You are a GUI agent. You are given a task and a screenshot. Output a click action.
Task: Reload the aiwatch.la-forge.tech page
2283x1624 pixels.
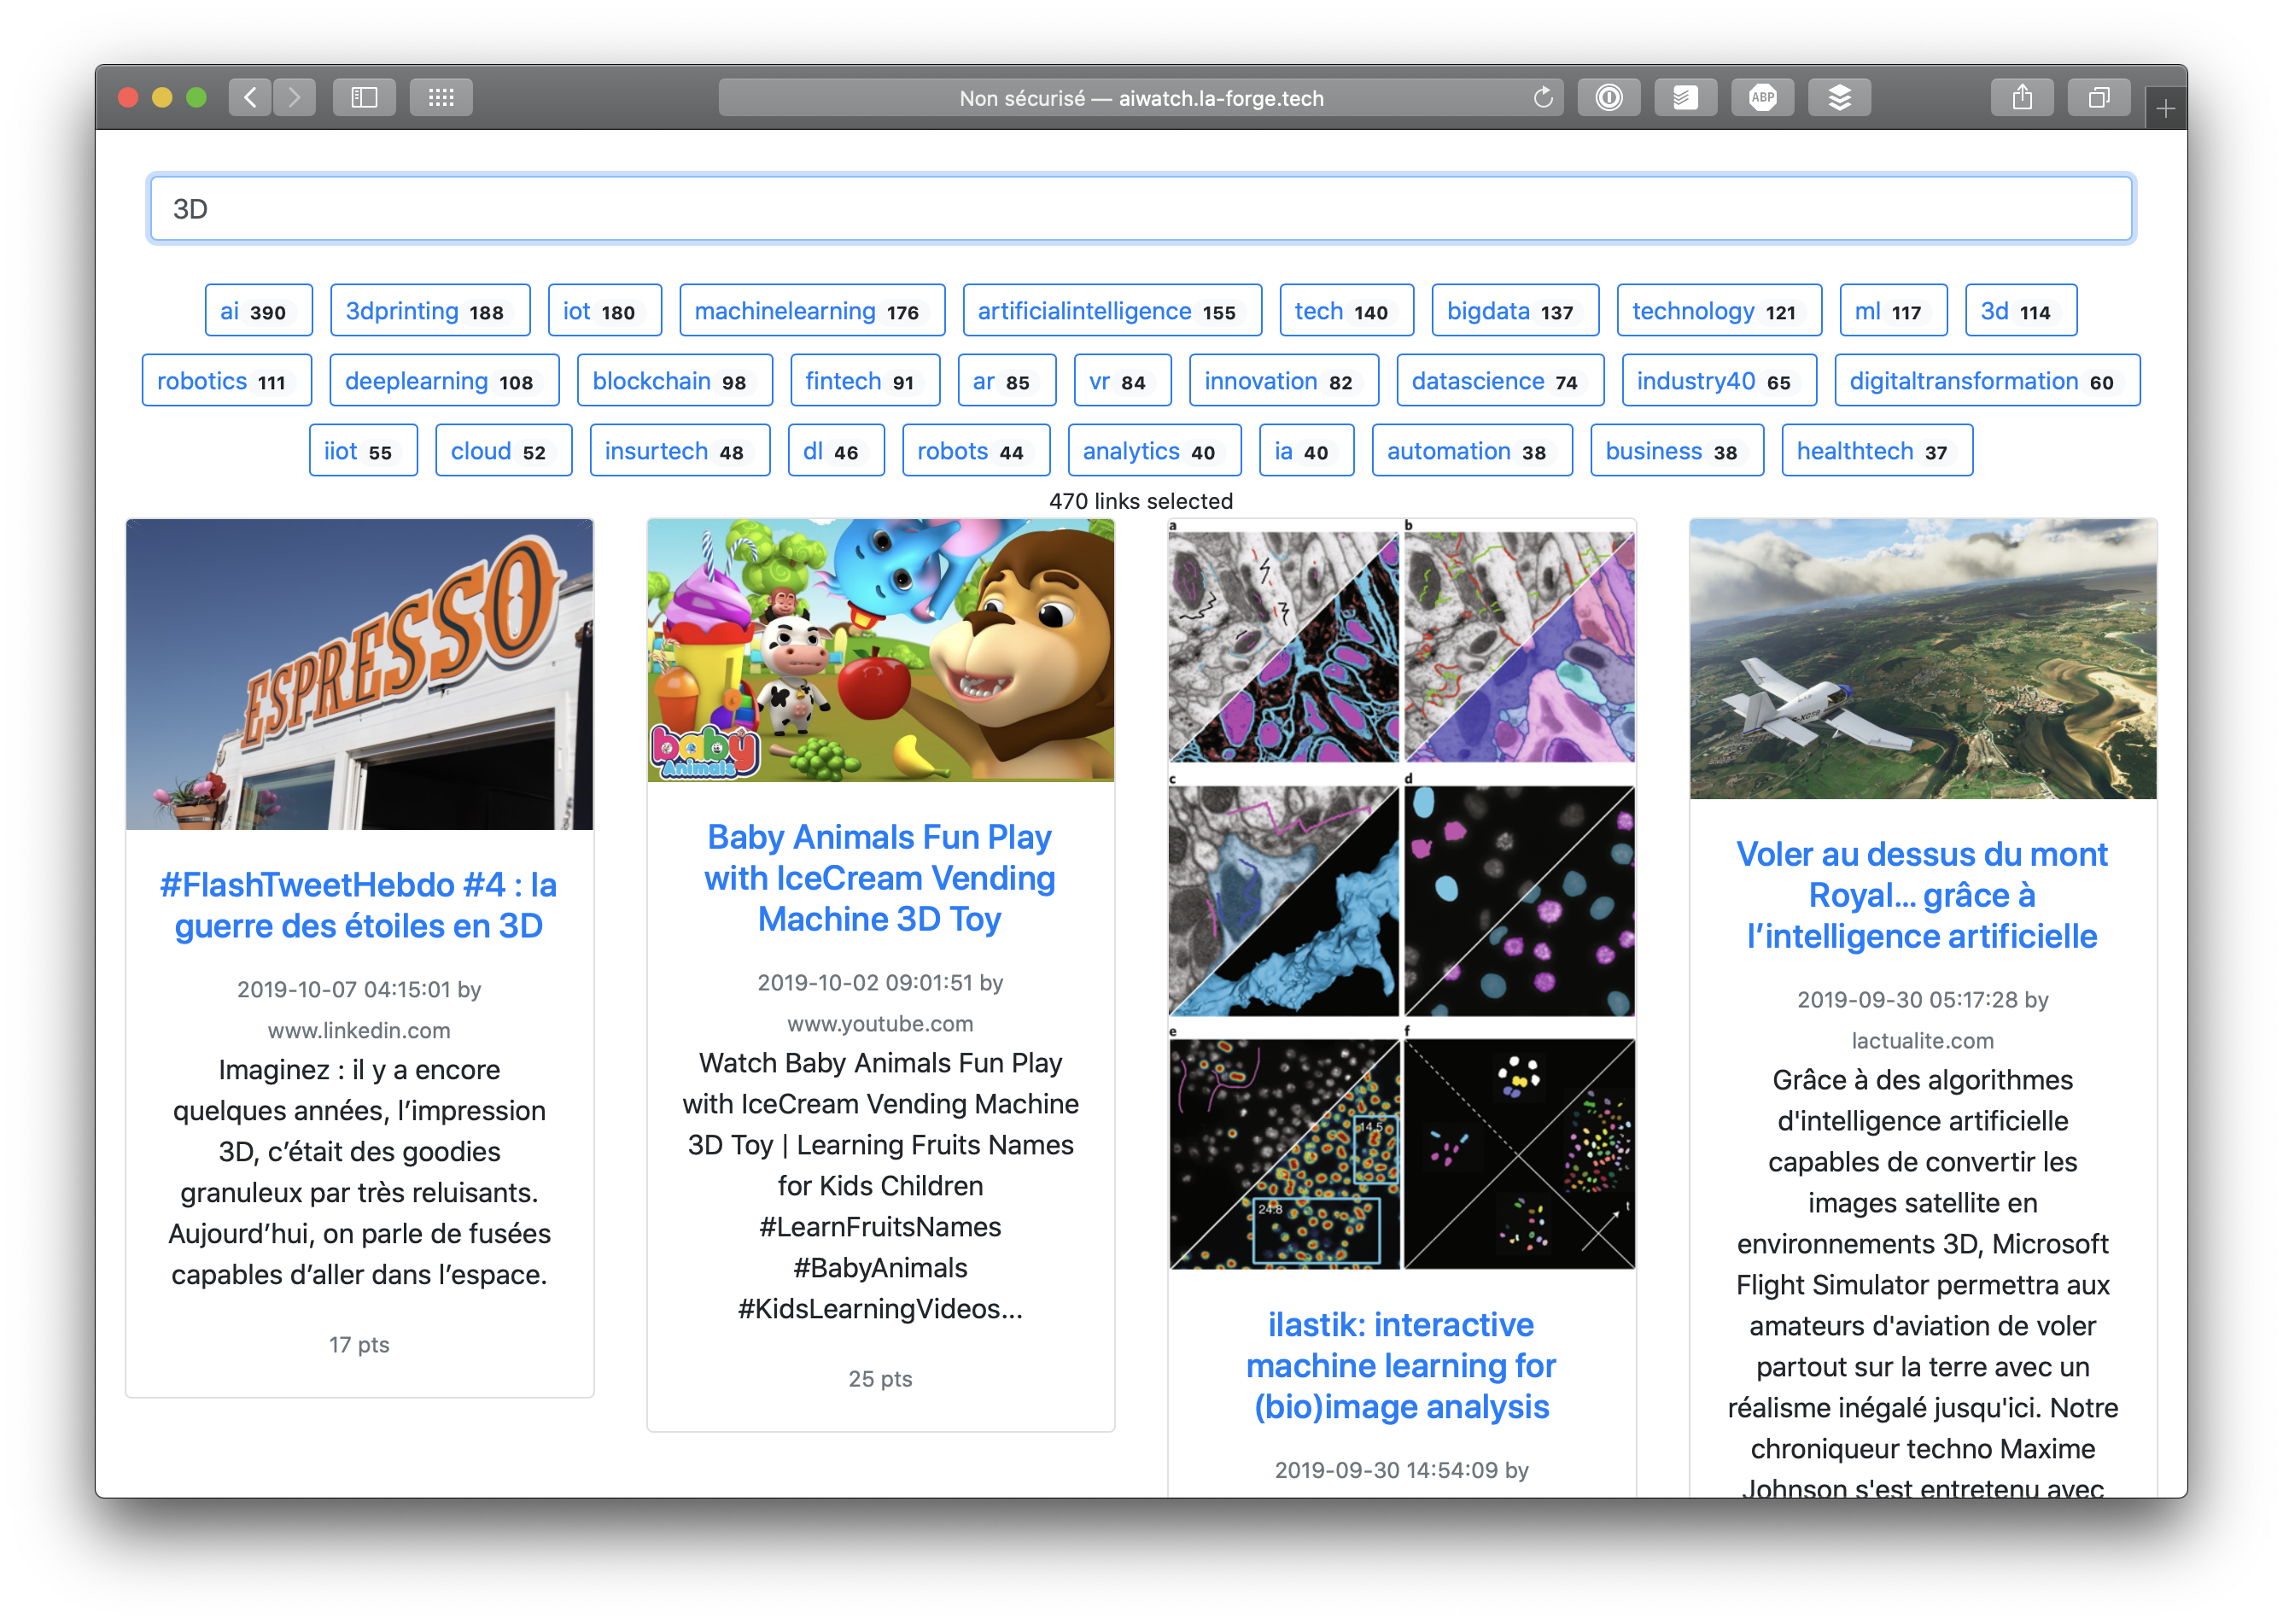pos(1543,97)
